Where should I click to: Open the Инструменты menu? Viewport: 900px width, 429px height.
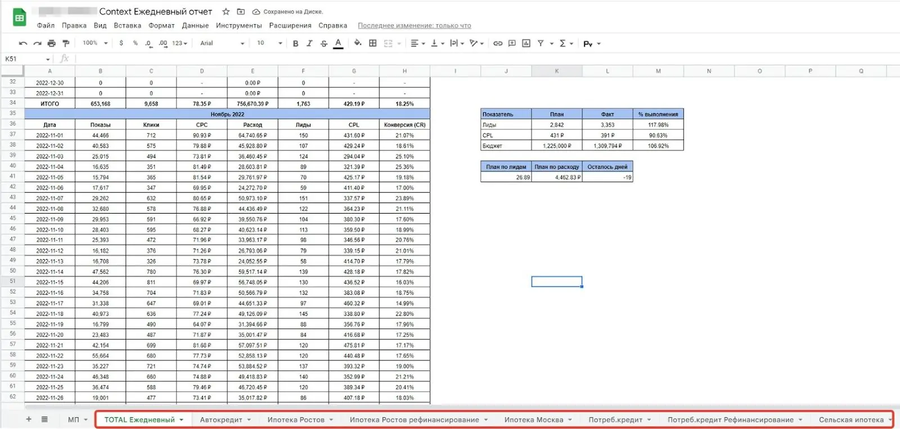[239, 26]
